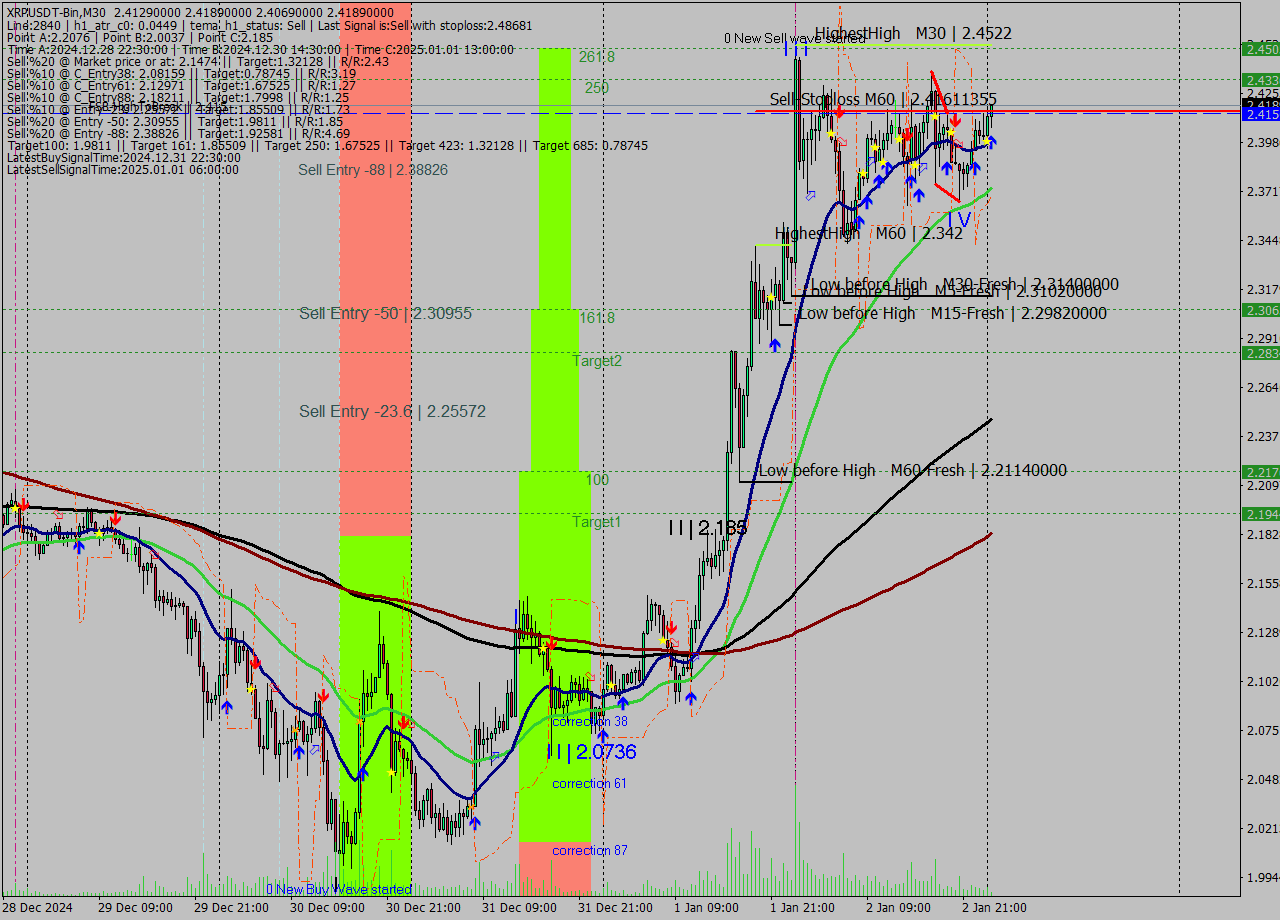Click 'Low before High M15-Fresh | 2.29820000'
This screenshot has height=920, width=1280.
tap(951, 313)
